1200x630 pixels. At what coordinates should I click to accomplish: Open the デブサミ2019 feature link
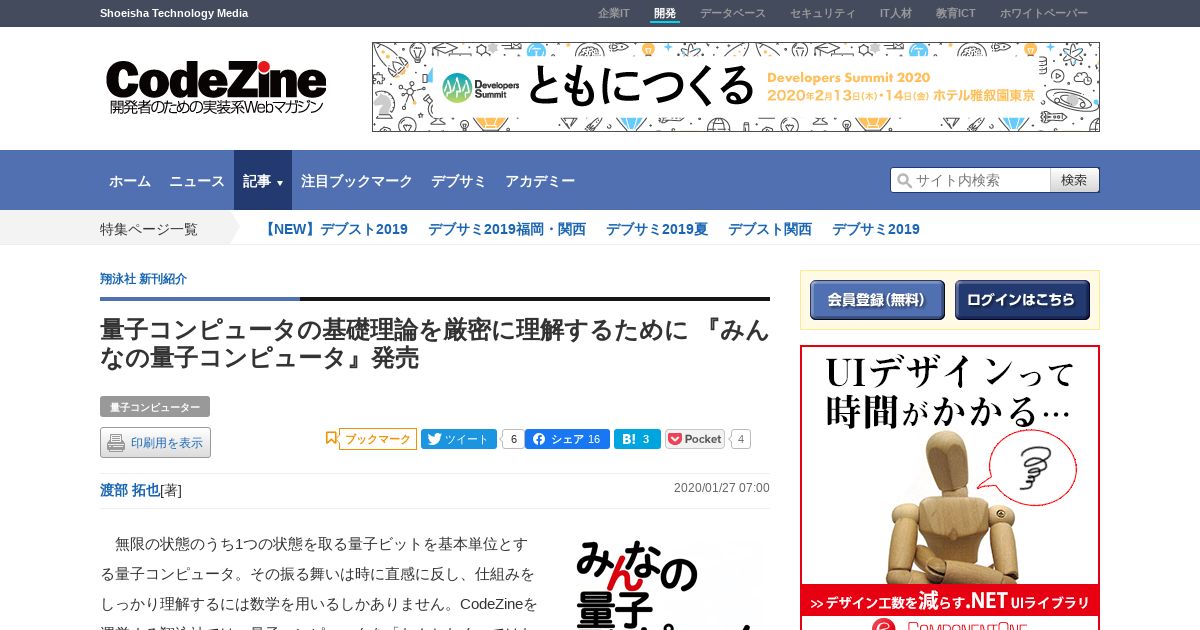point(876,229)
